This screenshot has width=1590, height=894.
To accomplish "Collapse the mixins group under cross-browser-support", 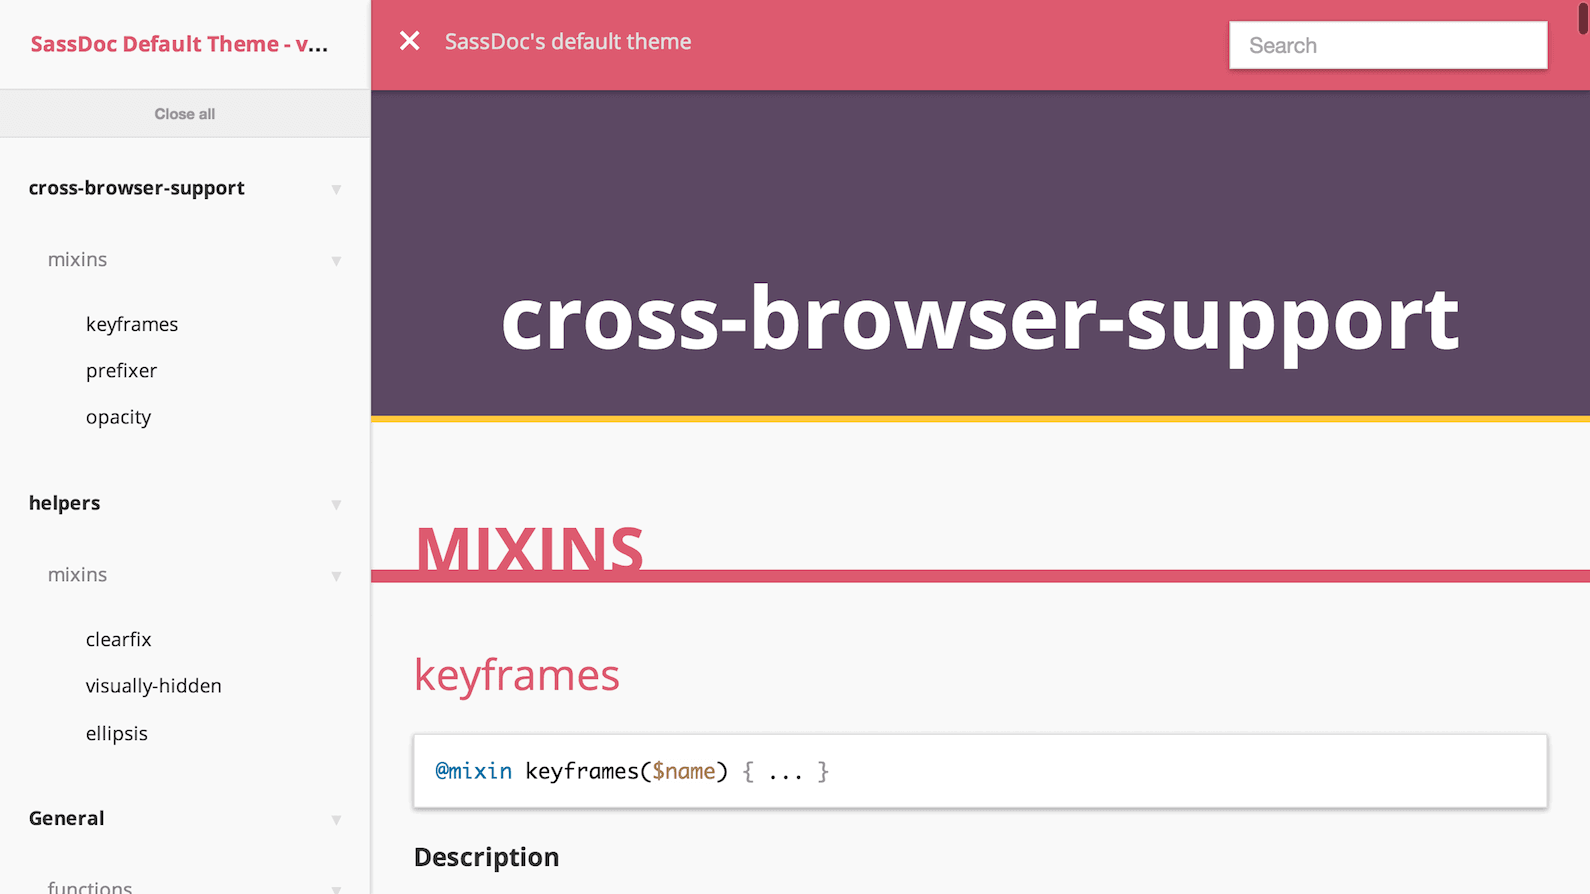I will coord(336,261).
